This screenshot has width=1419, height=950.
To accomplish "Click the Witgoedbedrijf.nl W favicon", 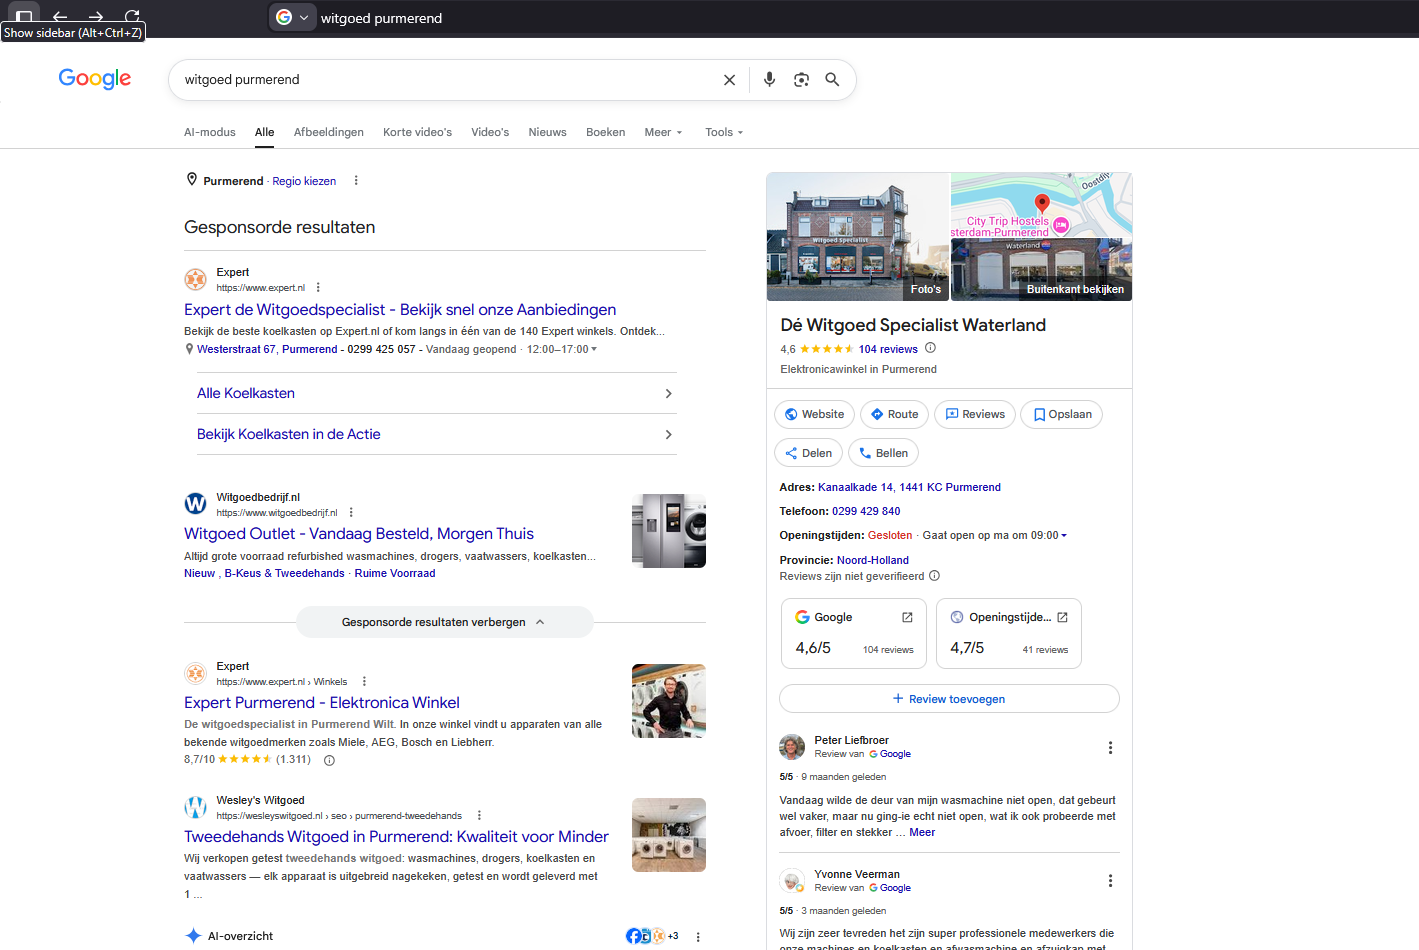I will 195,504.
